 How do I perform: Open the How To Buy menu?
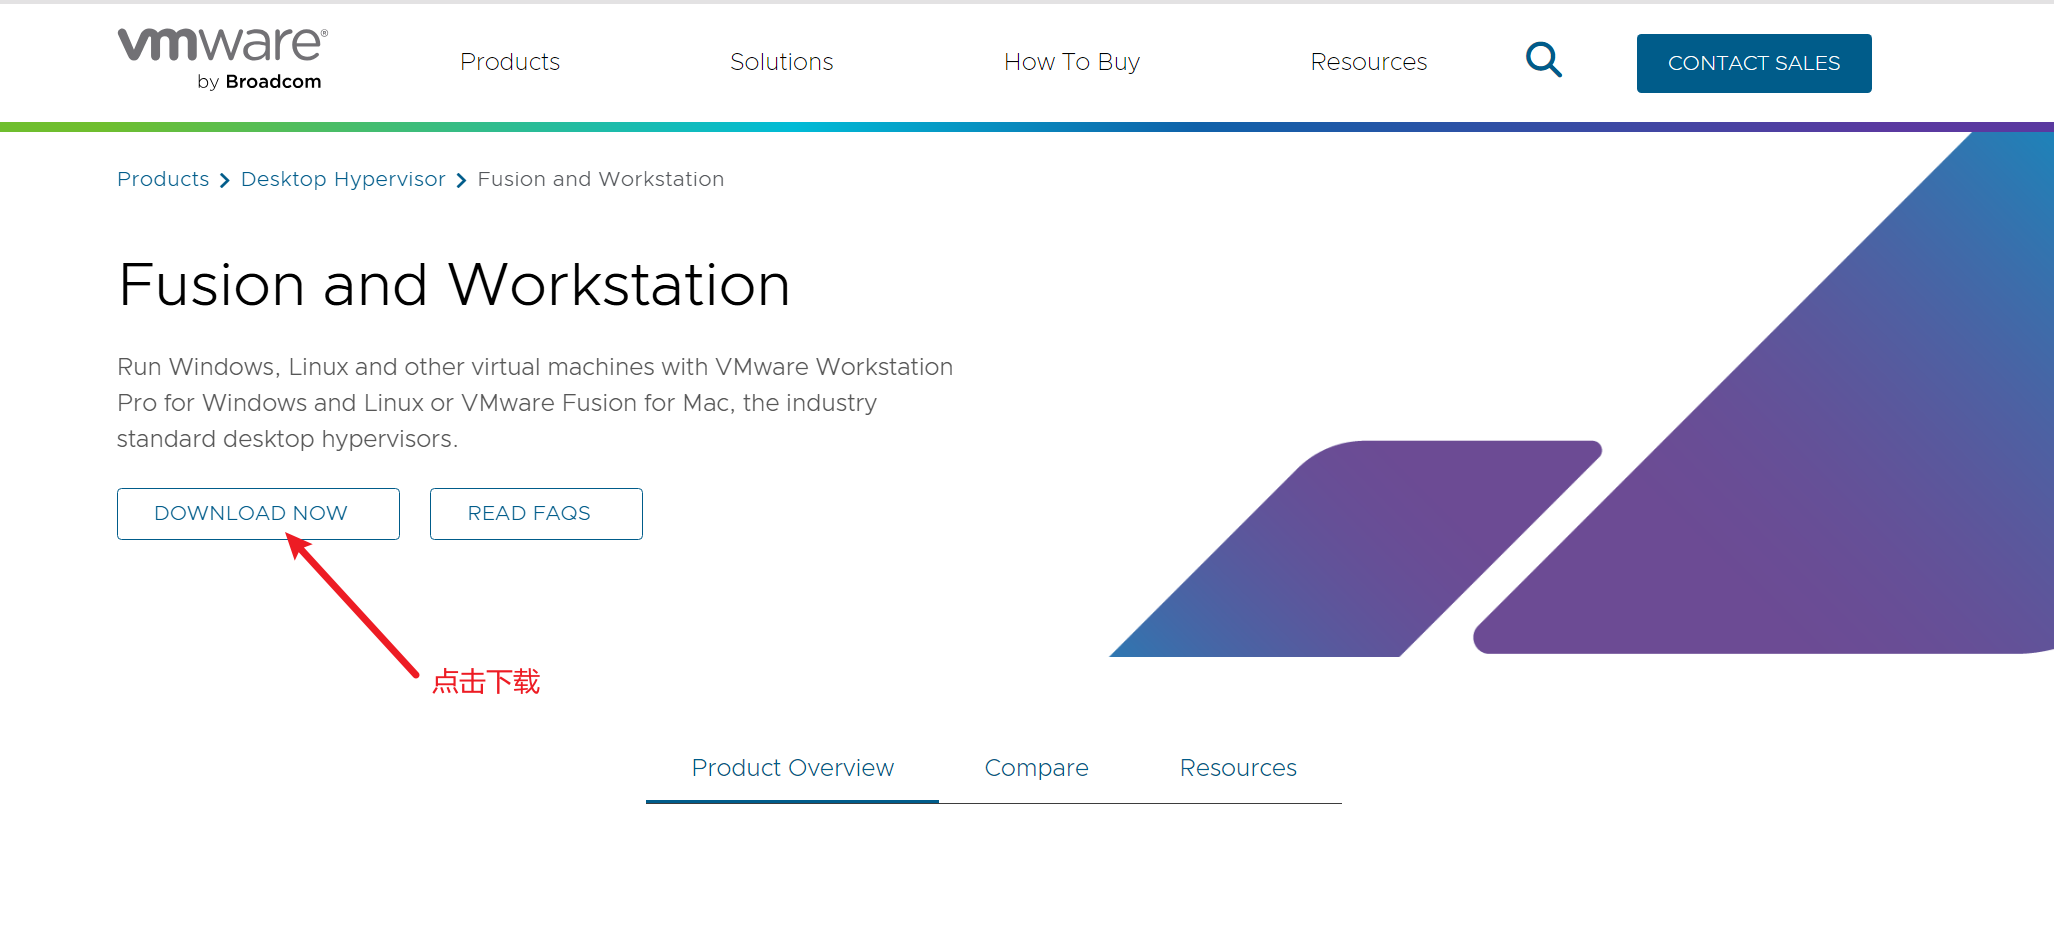tap(1072, 62)
